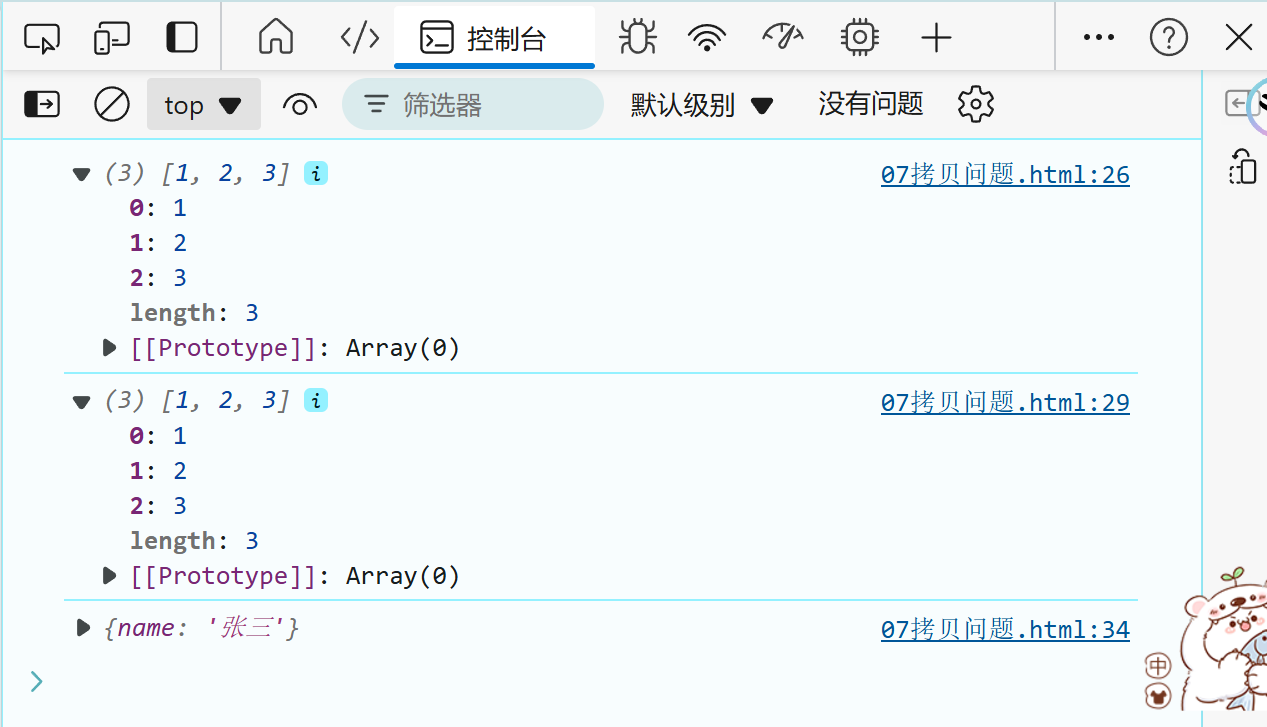The width and height of the screenshot is (1267, 727).
Task: Open the Performance gauge icon tab
Action: tap(783, 38)
